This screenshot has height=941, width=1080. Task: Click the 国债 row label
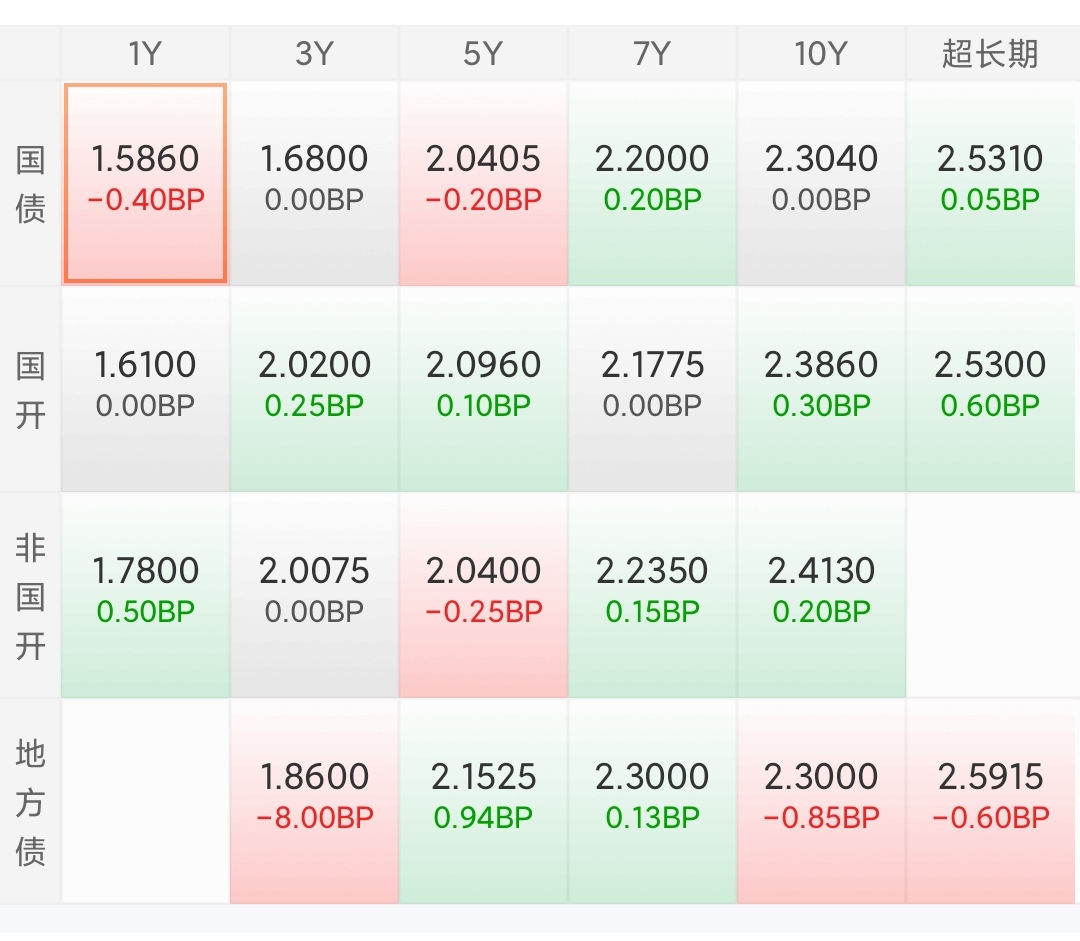(x=31, y=184)
